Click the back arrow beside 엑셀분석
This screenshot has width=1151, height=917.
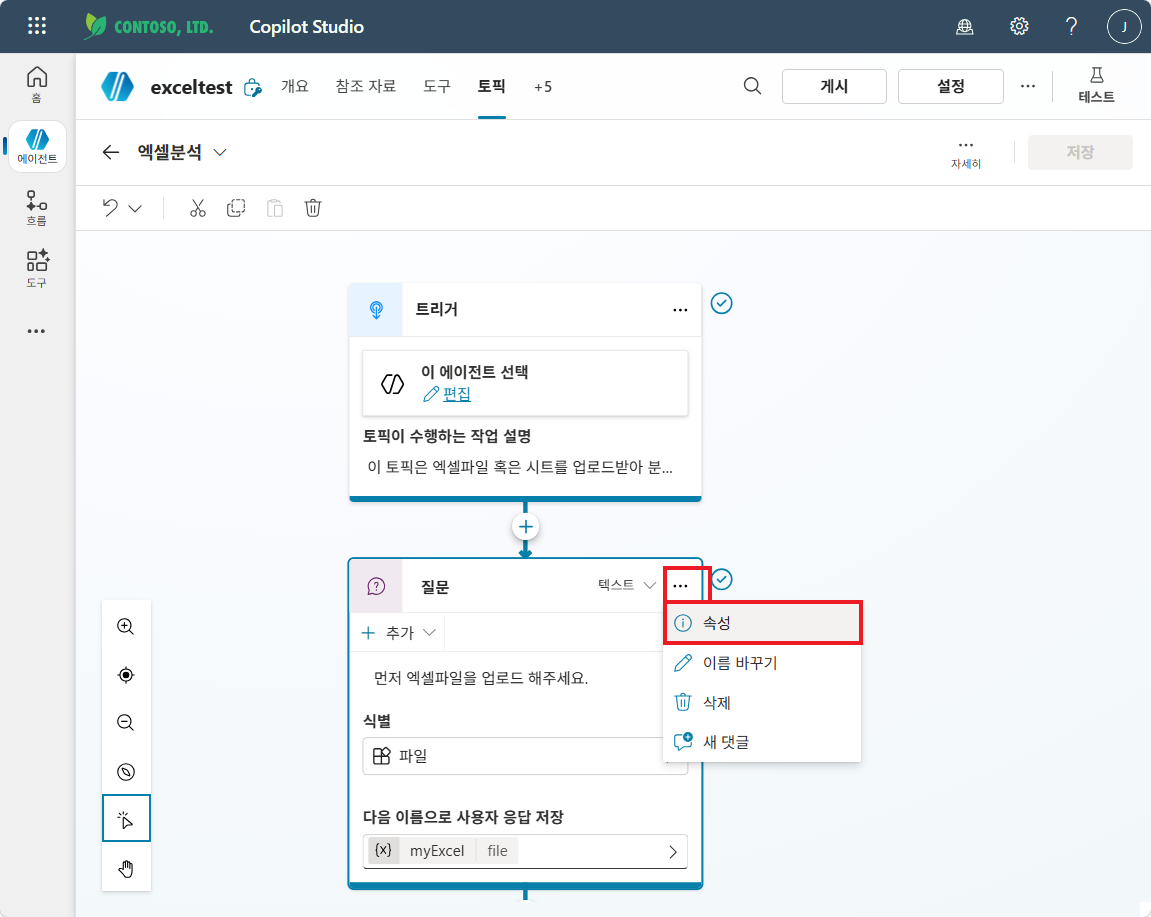coord(111,152)
